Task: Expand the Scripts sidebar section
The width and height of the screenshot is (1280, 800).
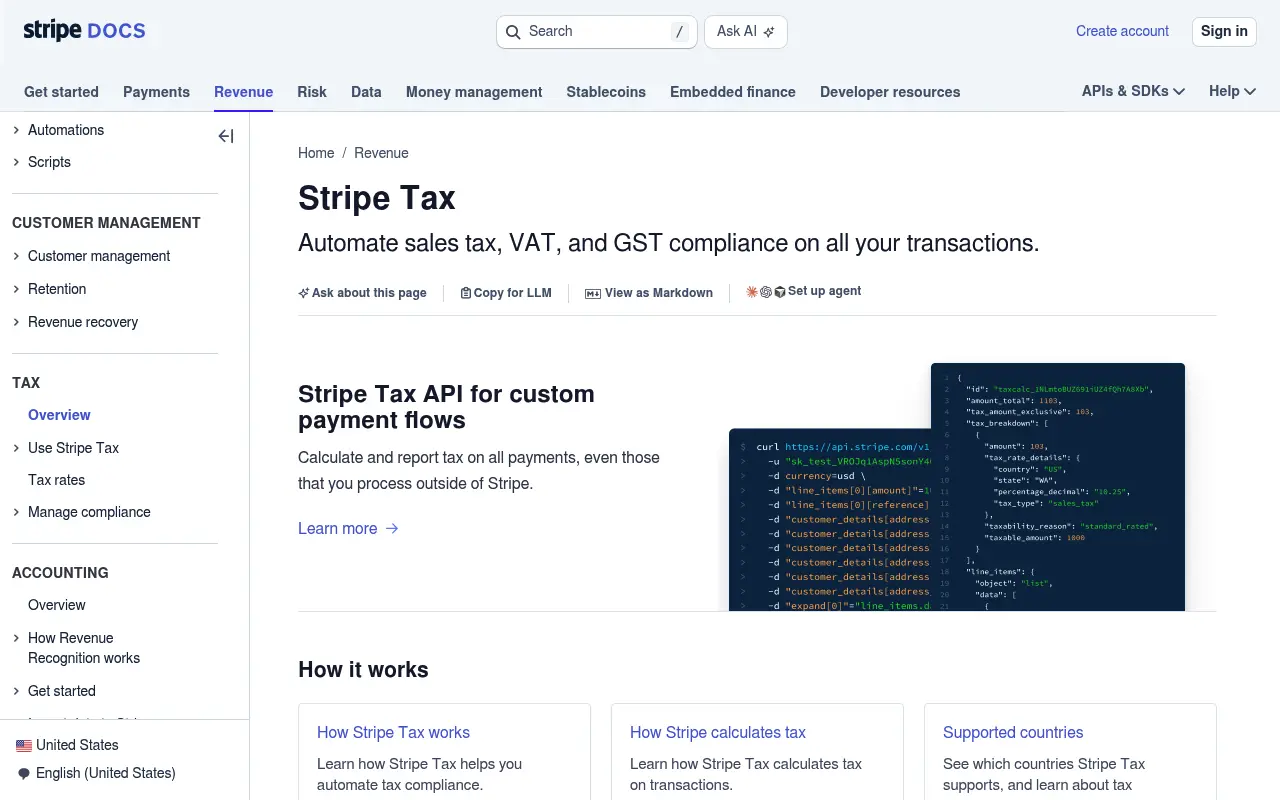Action: coord(16,162)
